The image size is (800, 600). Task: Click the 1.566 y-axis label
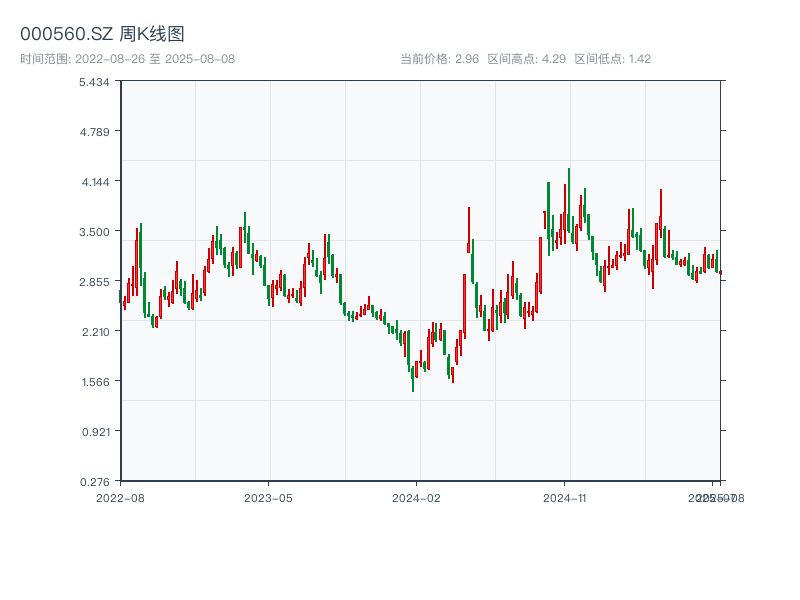pyautogui.click(x=95, y=382)
